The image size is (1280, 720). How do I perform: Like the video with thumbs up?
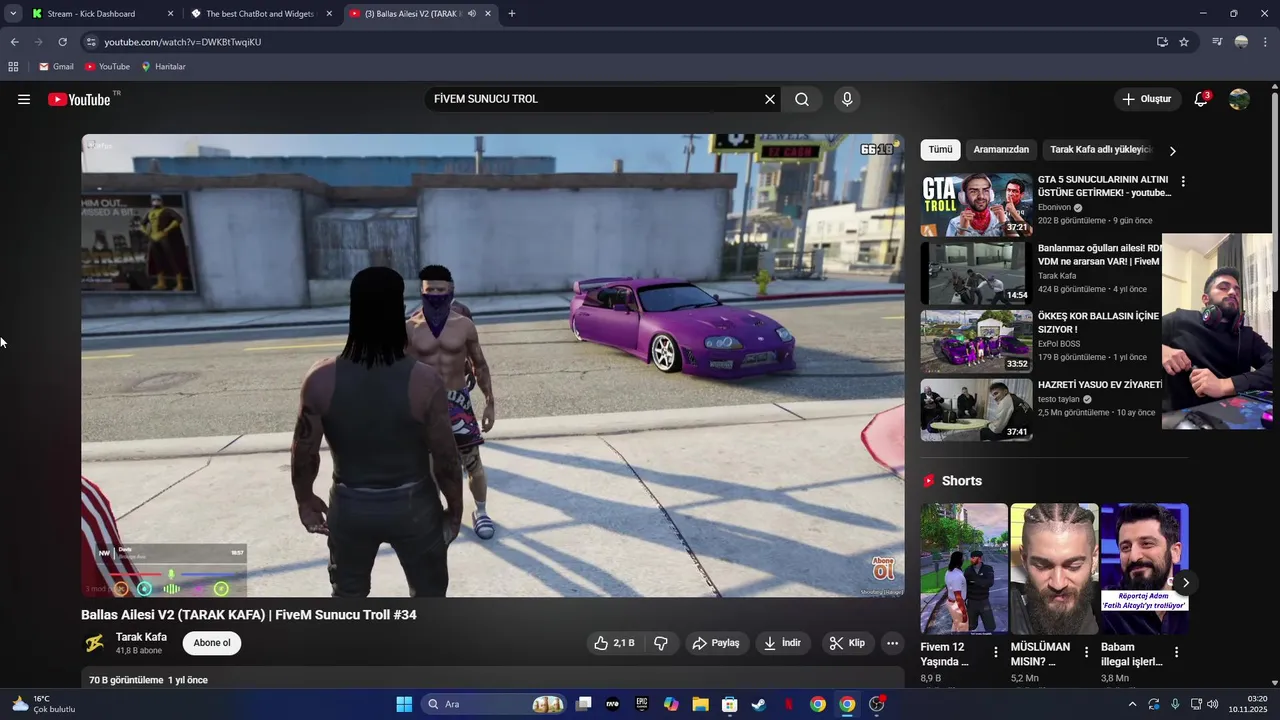(x=614, y=643)
